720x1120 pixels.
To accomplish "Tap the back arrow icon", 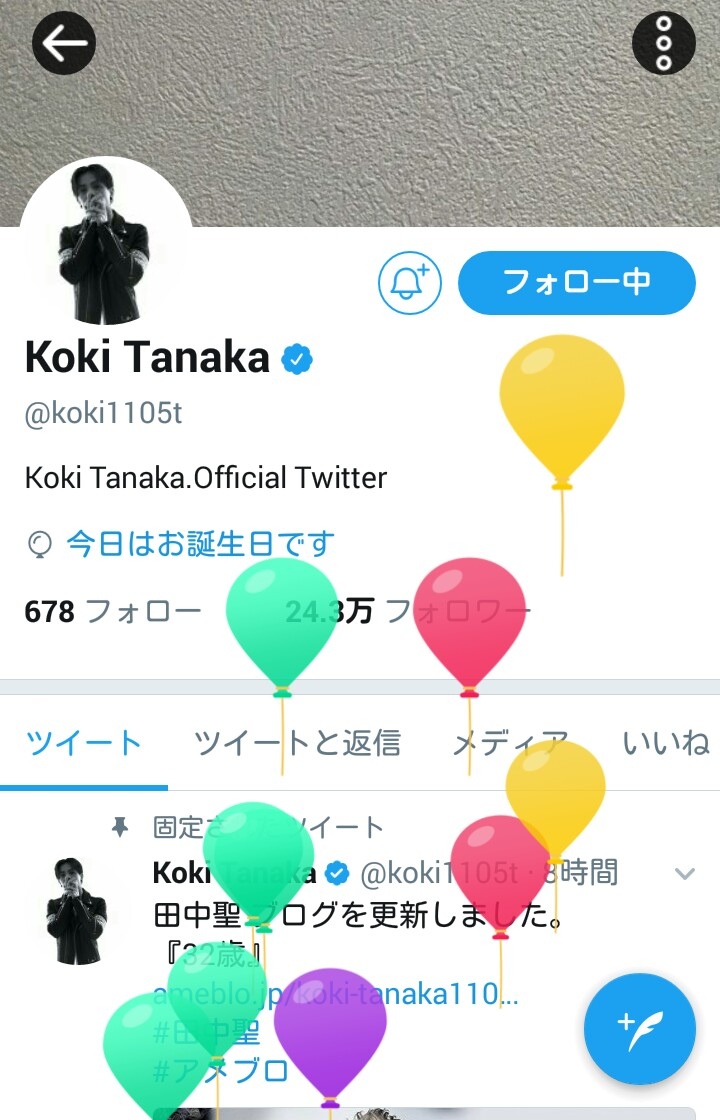I will point(64,44).
